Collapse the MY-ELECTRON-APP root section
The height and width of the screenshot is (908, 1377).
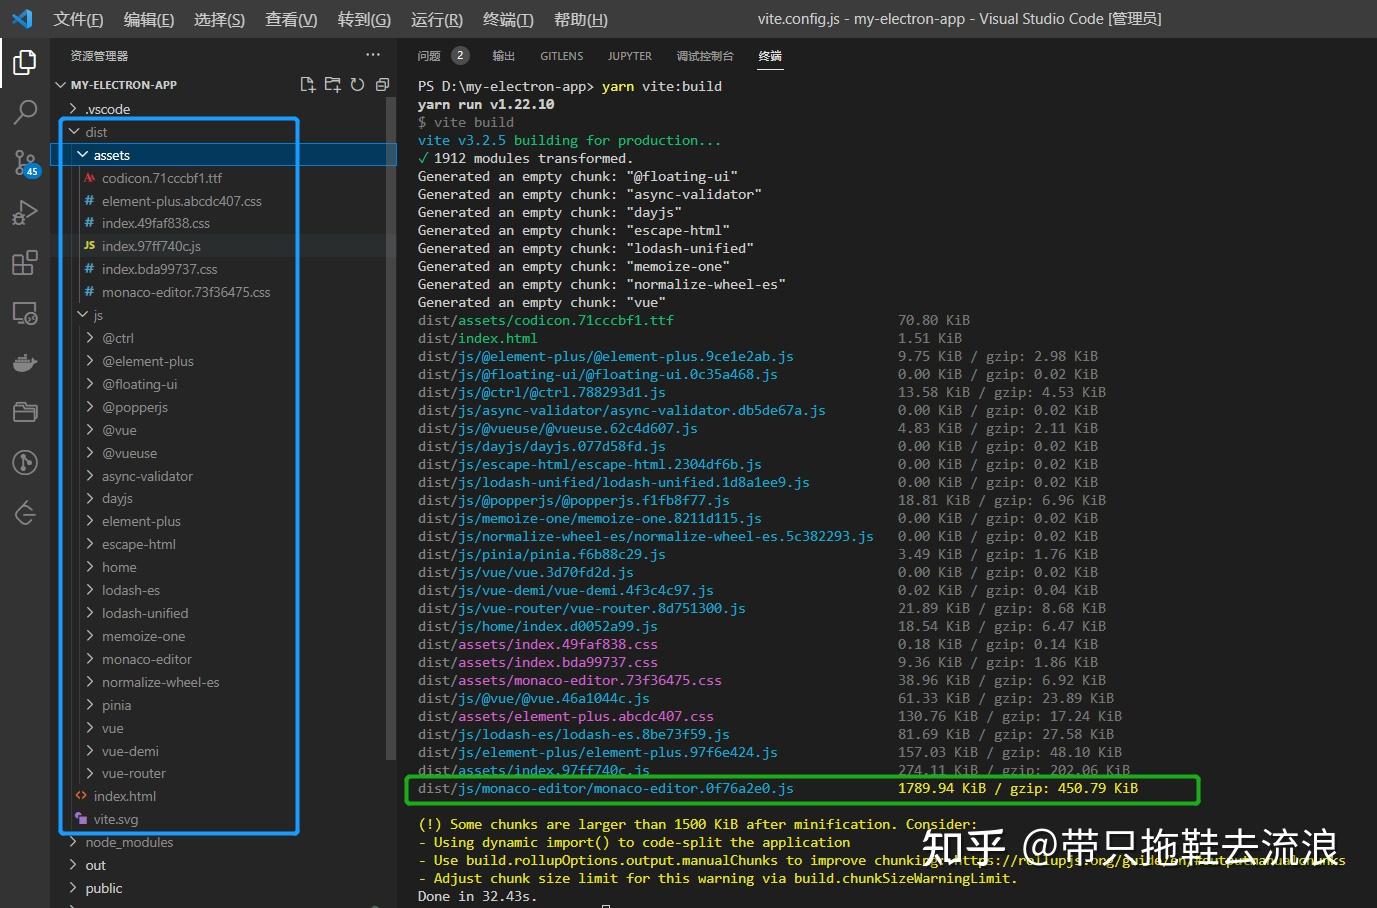pyautogui.click(x=123, y=85)
